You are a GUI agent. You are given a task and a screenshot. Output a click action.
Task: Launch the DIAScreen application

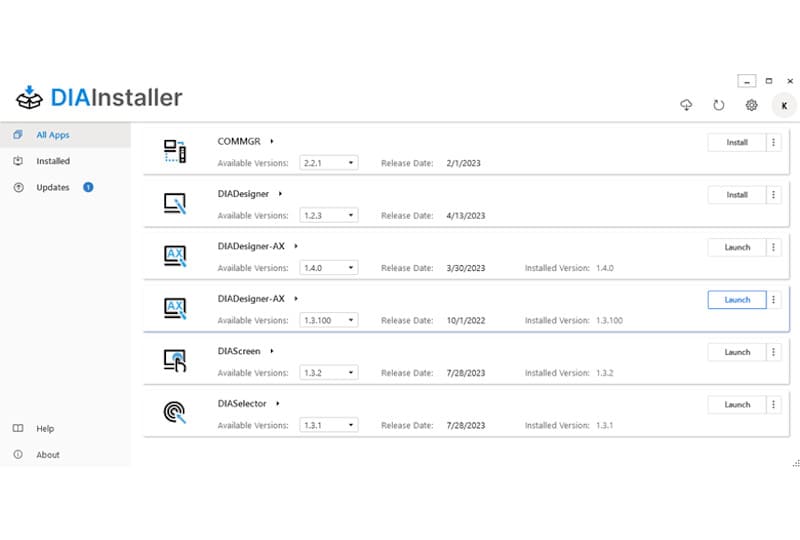click(x=736, y=353)
